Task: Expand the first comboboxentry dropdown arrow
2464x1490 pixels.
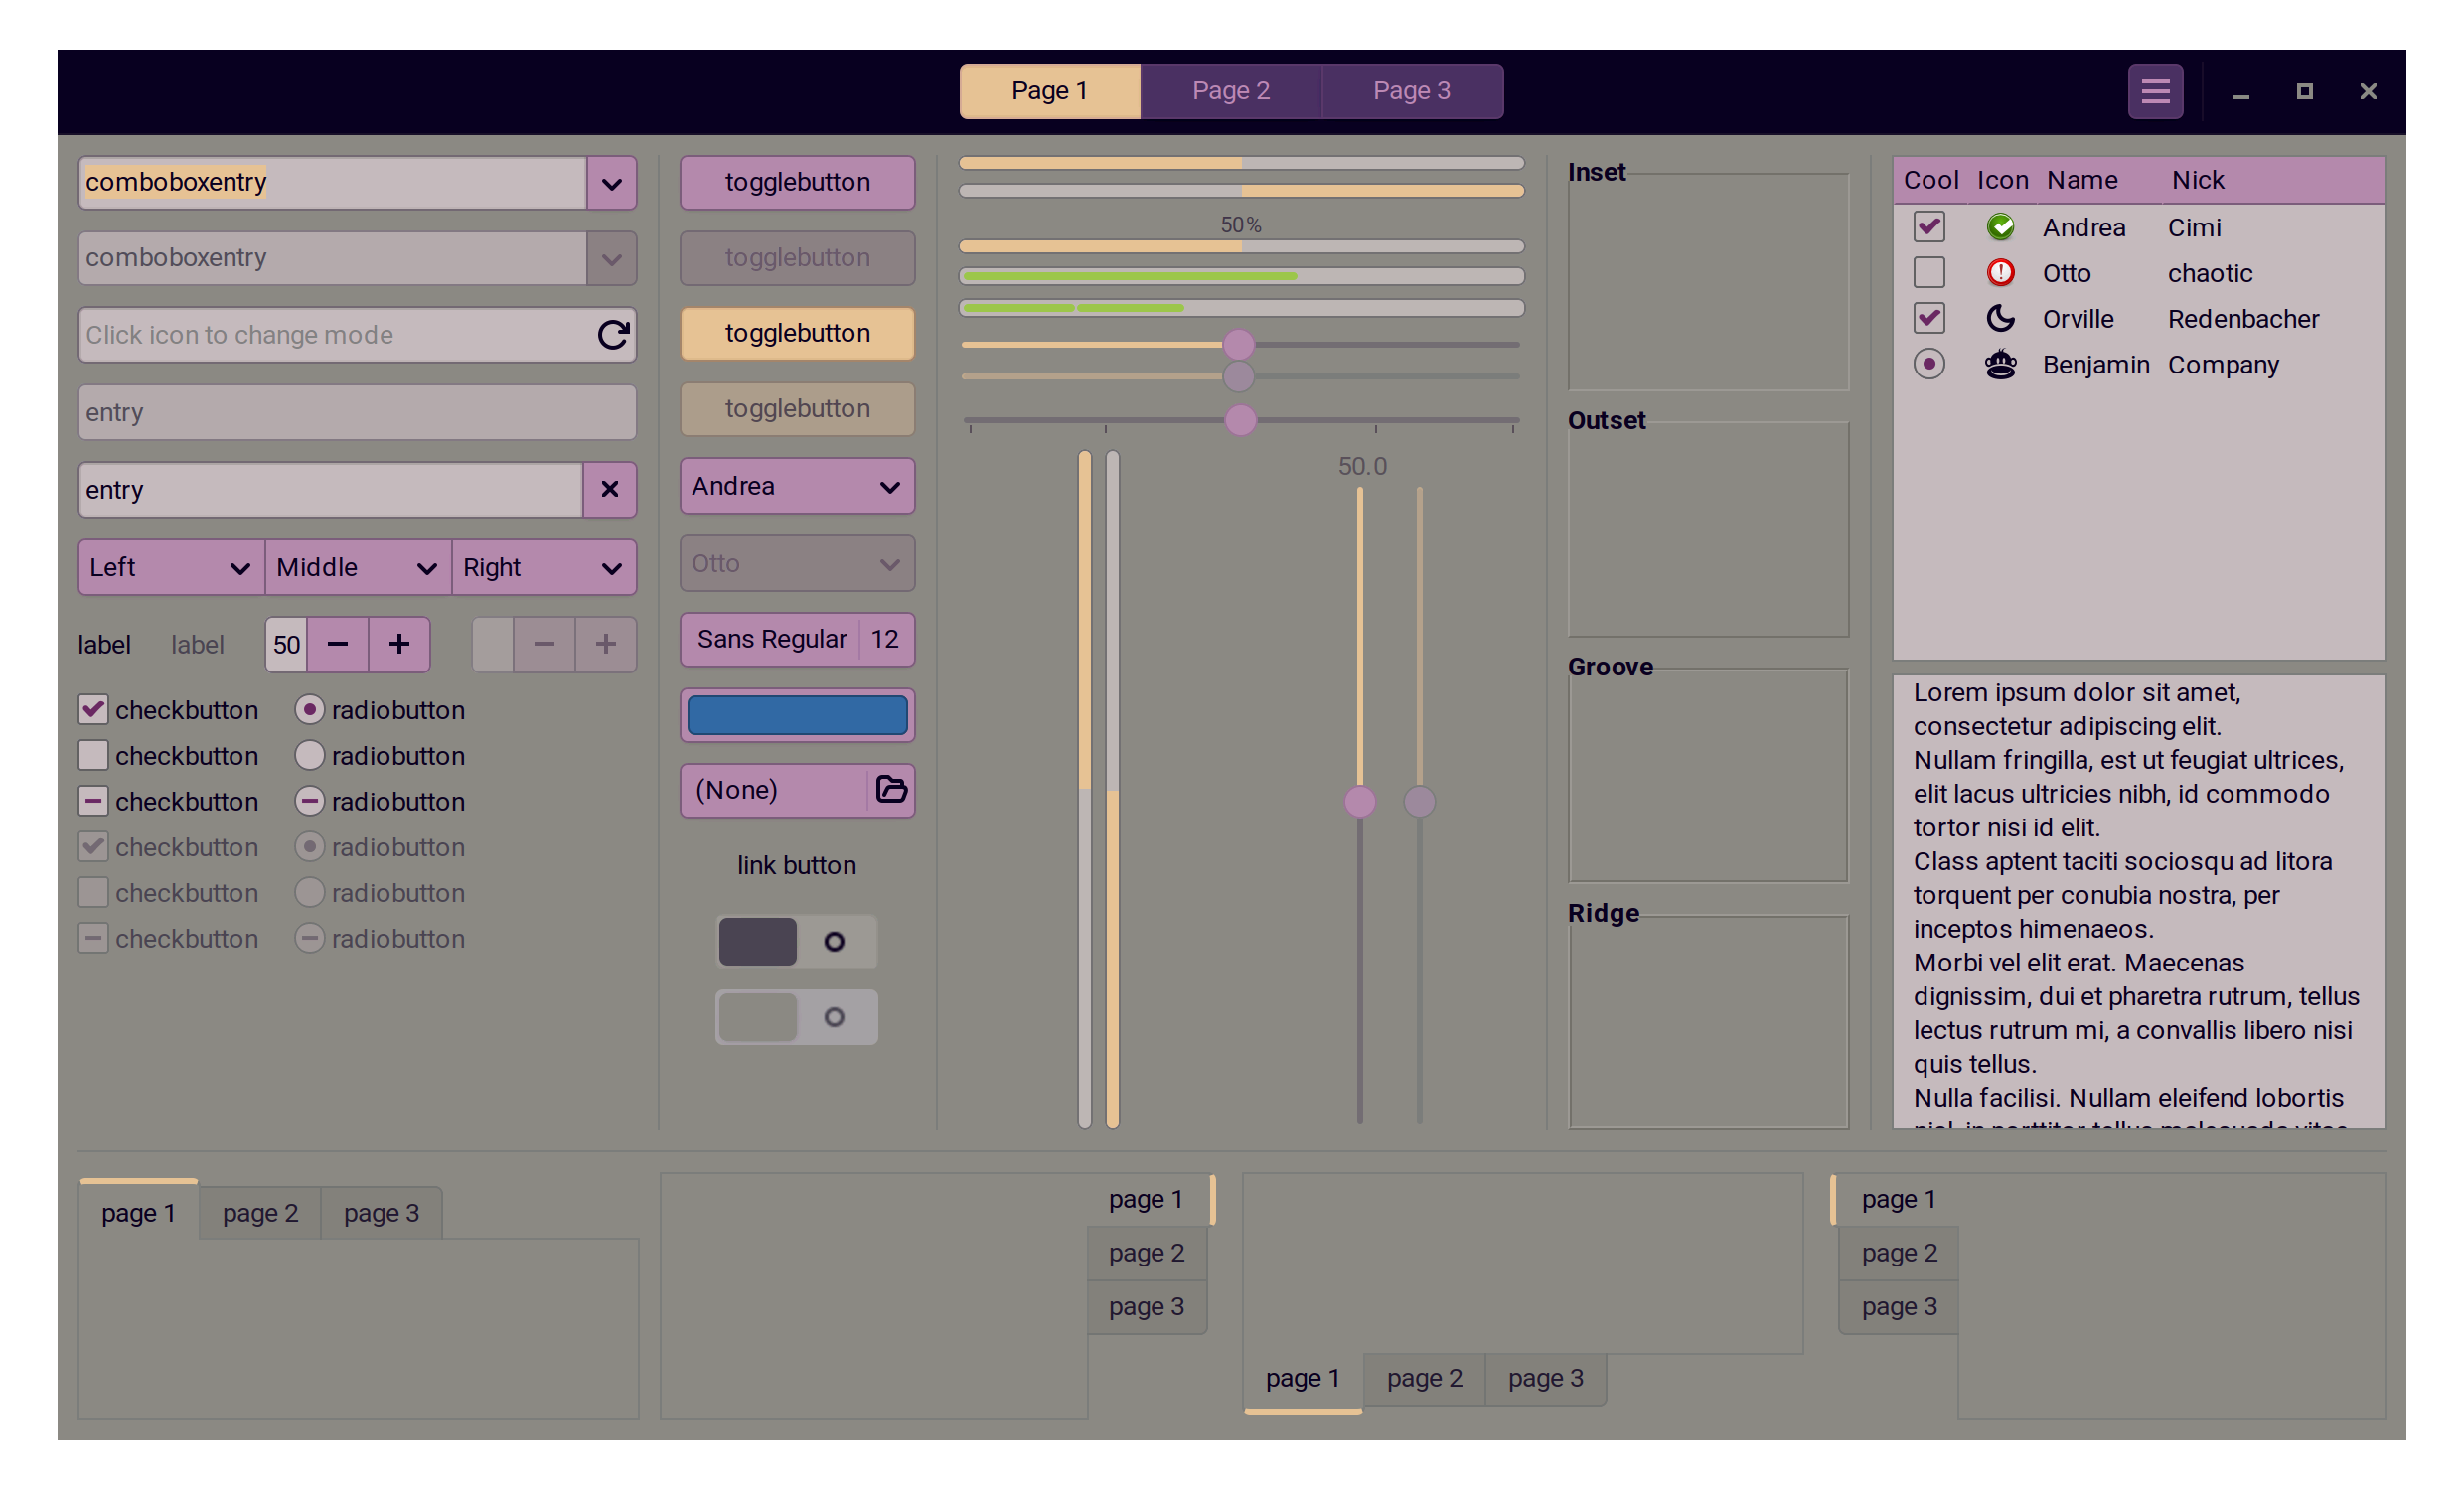Action: tap(611, 183)
